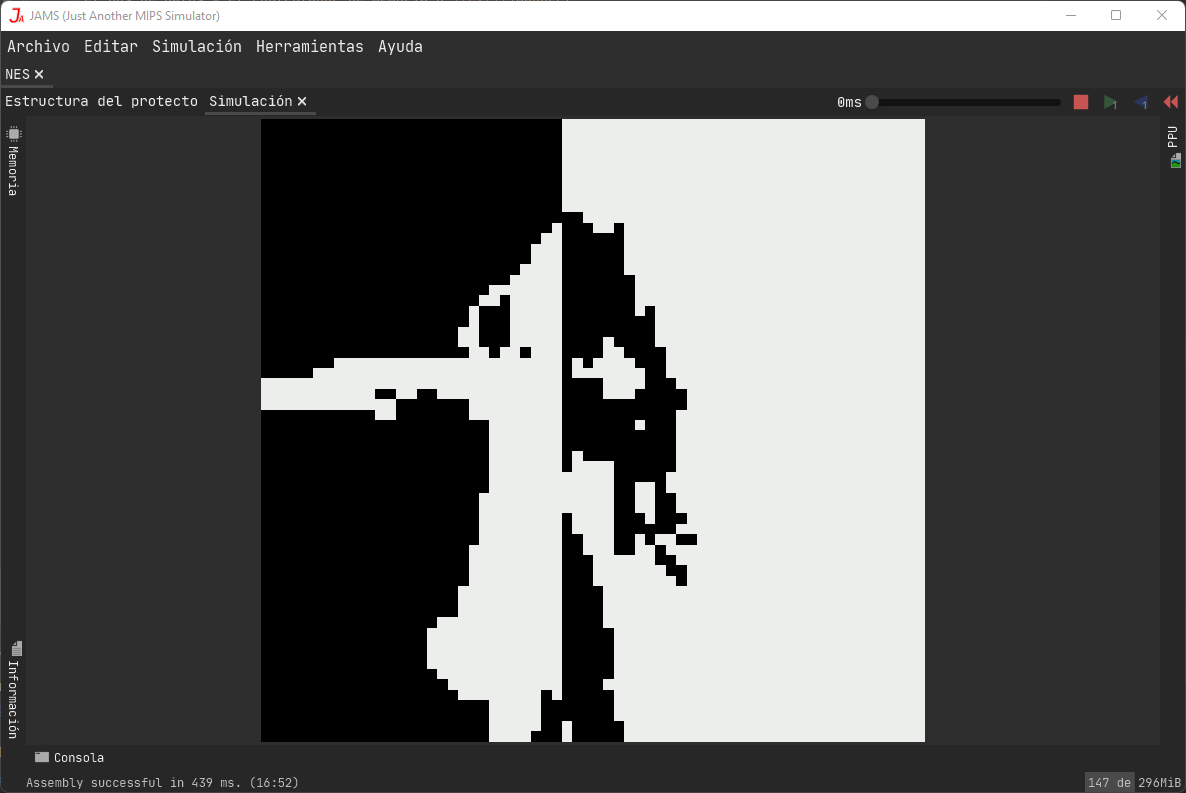Open the Archivo menu
Screen dimensions: 1186x793
[38, 46]
